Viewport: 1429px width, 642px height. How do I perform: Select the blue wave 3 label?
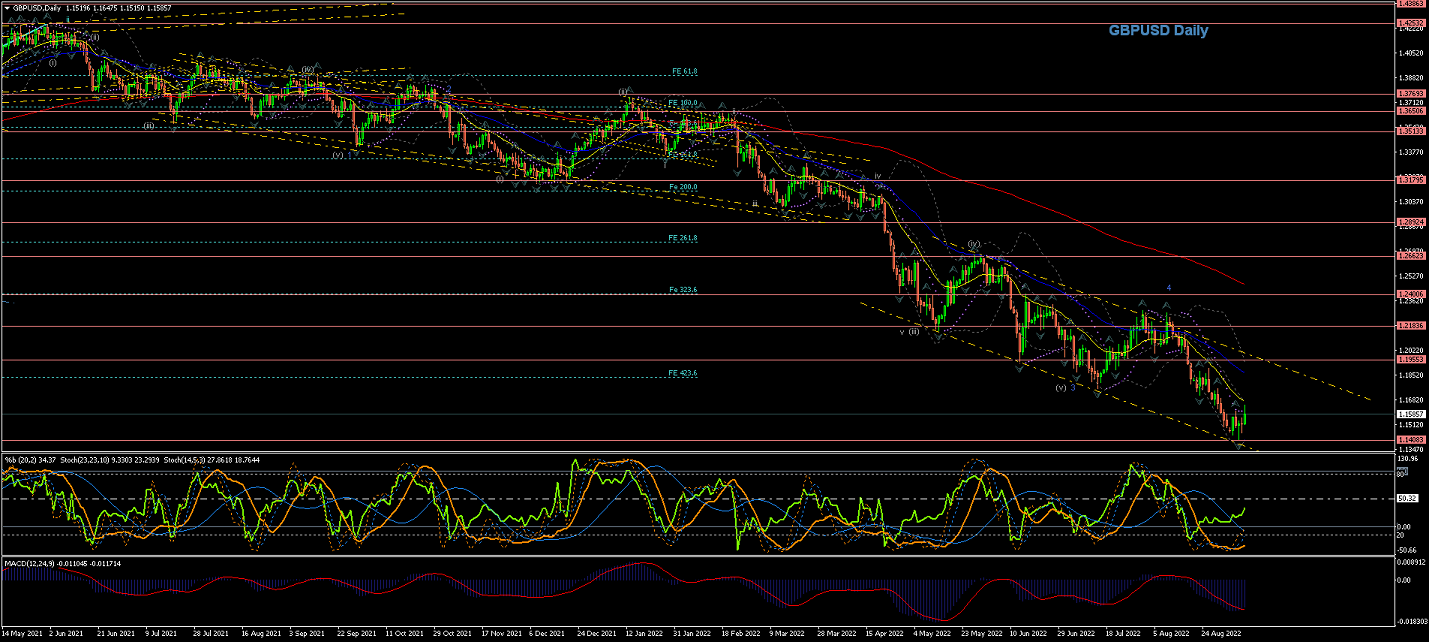(1073, 387)
